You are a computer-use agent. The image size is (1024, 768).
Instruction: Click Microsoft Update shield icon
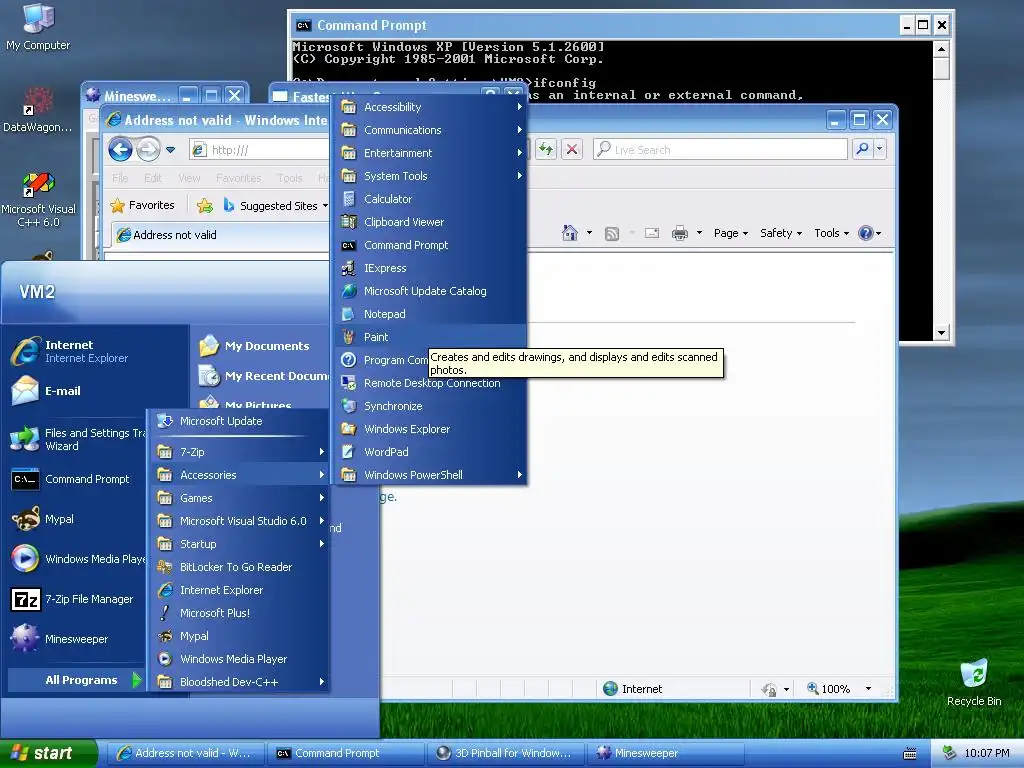pyautogui.click(x=165, y=421)
